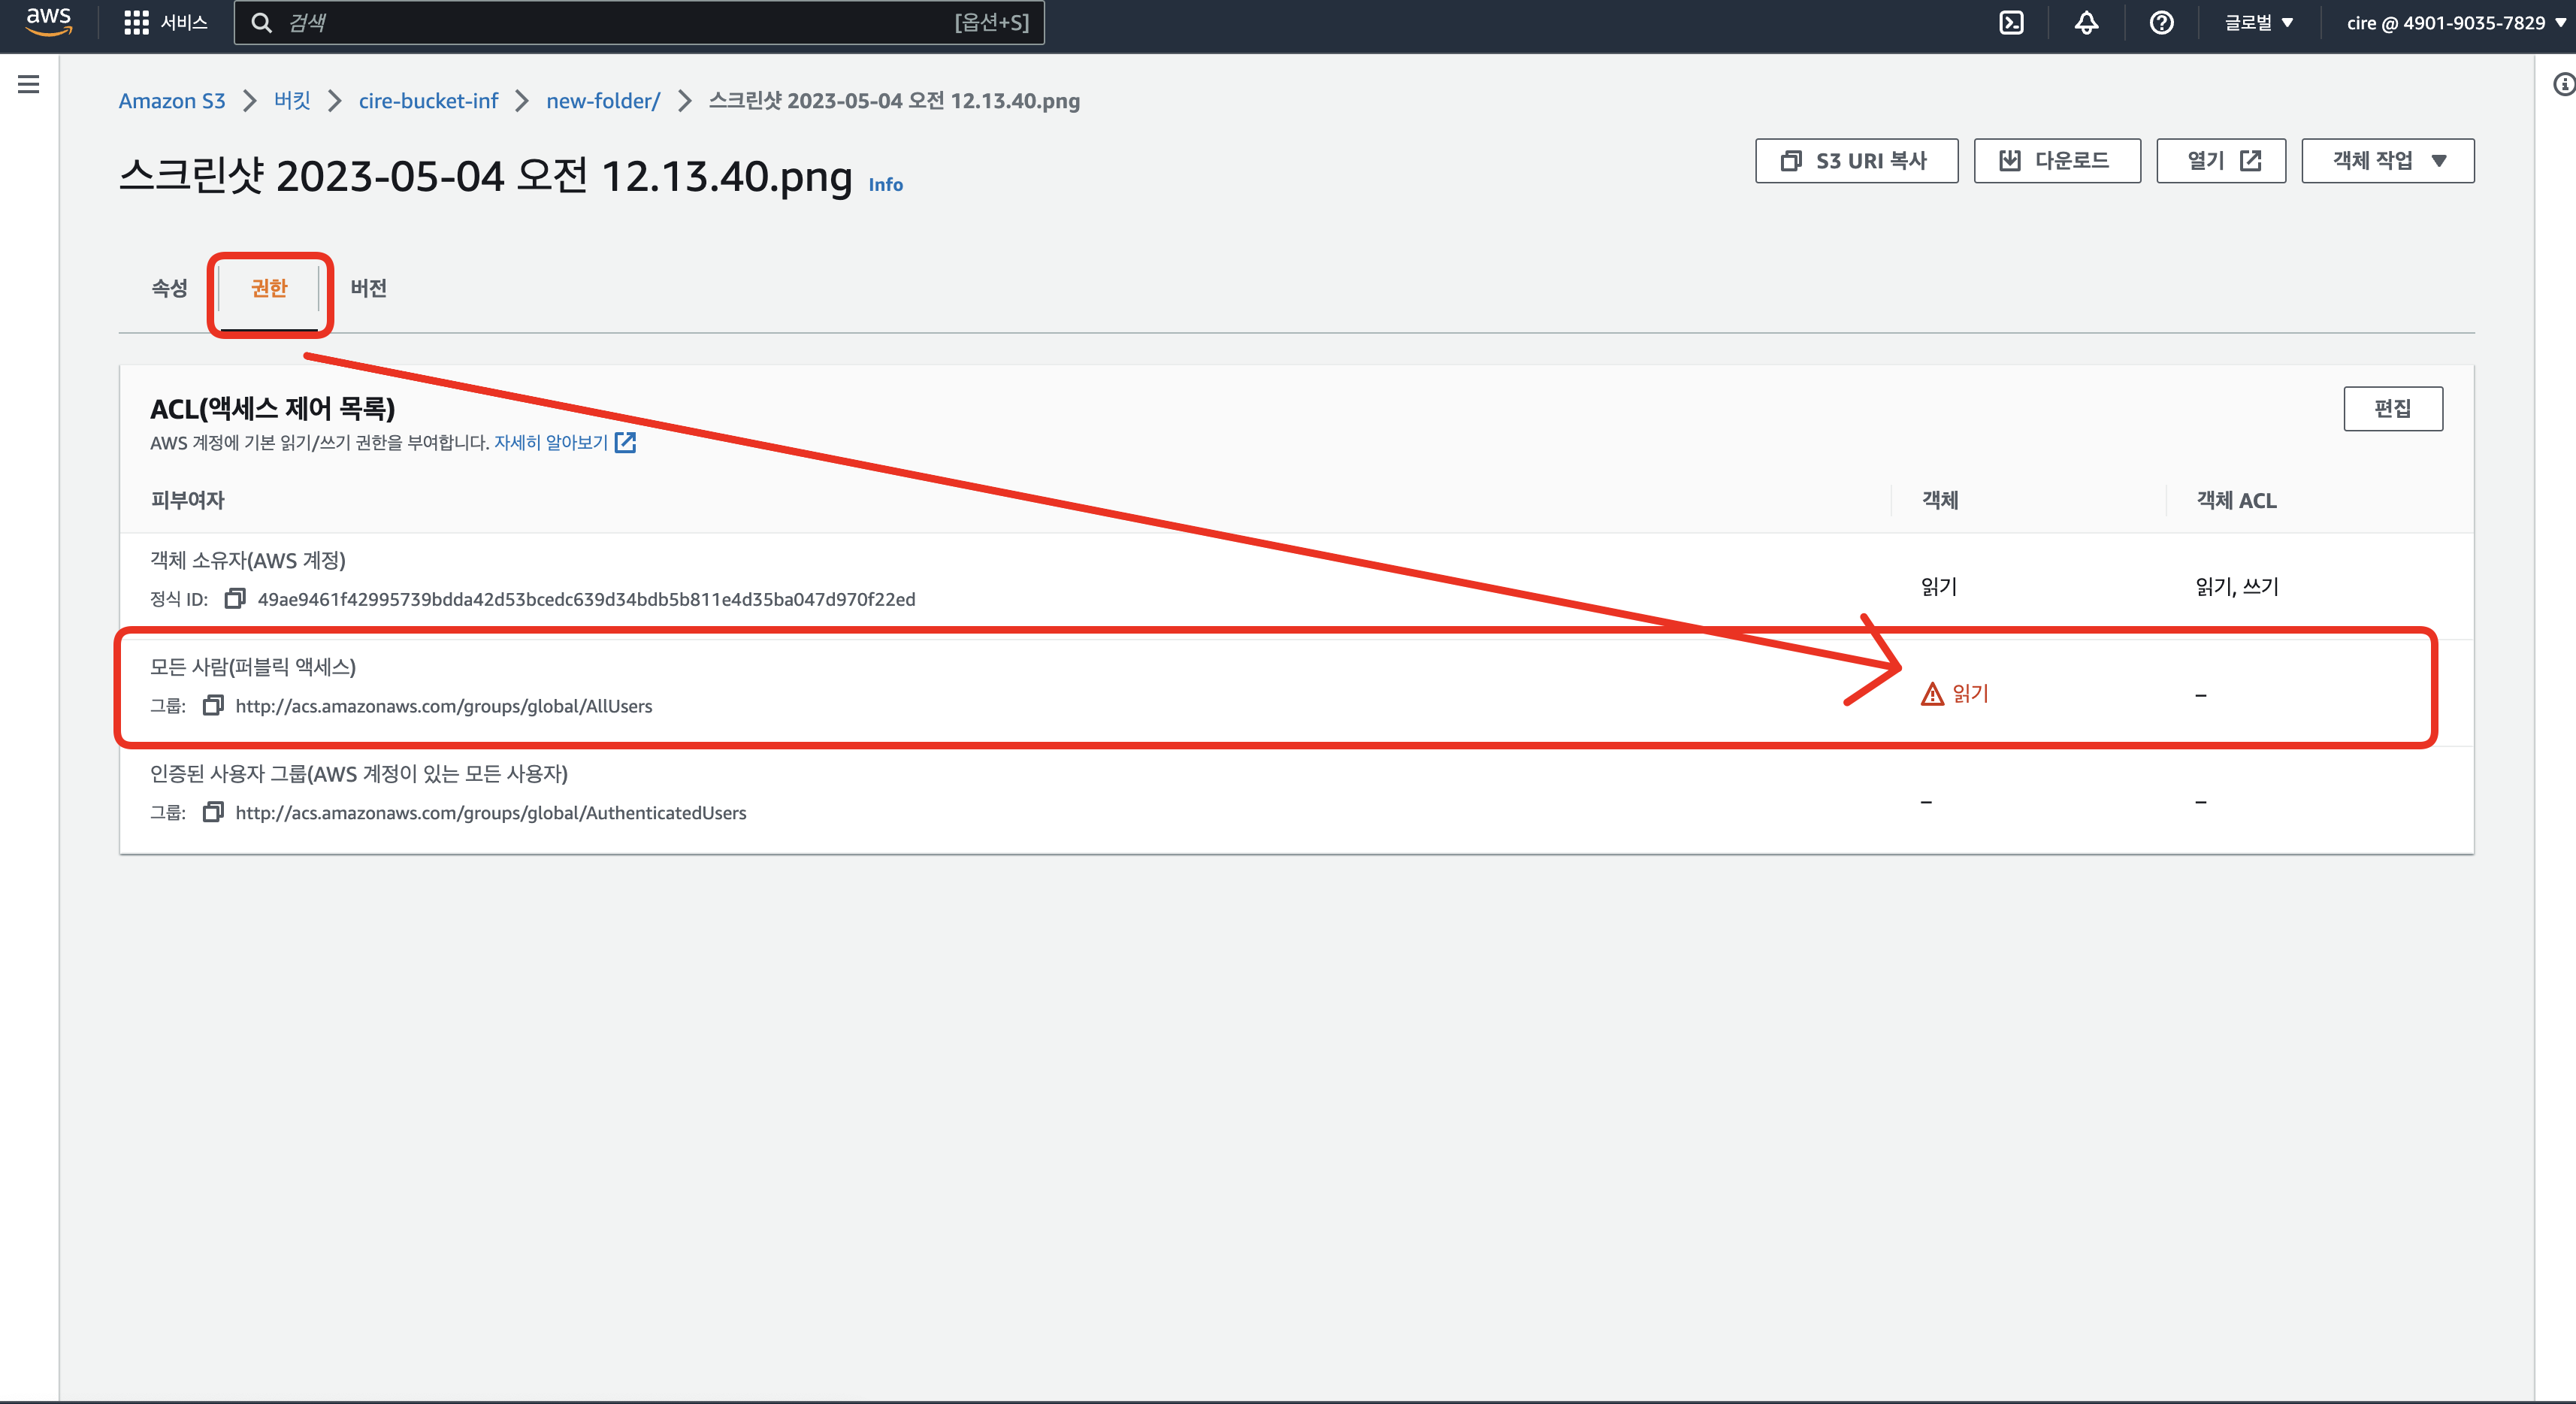Viewport: 2576px width, 1404px height.
Task: Go to the 버킷 breadcrumb link
Action: pos(292,101)
